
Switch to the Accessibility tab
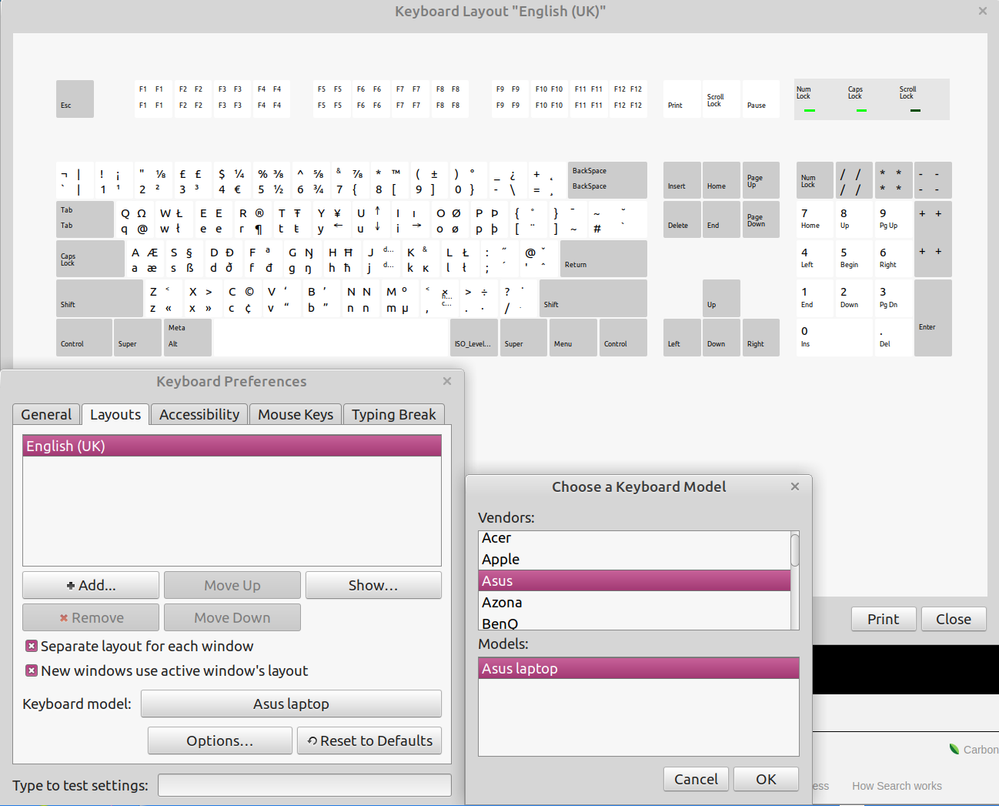click(x=199, y=414)
